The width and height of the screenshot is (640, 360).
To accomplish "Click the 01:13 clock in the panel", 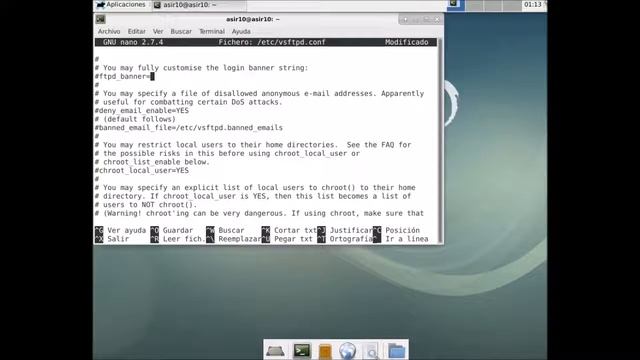I will click(533, 4).
